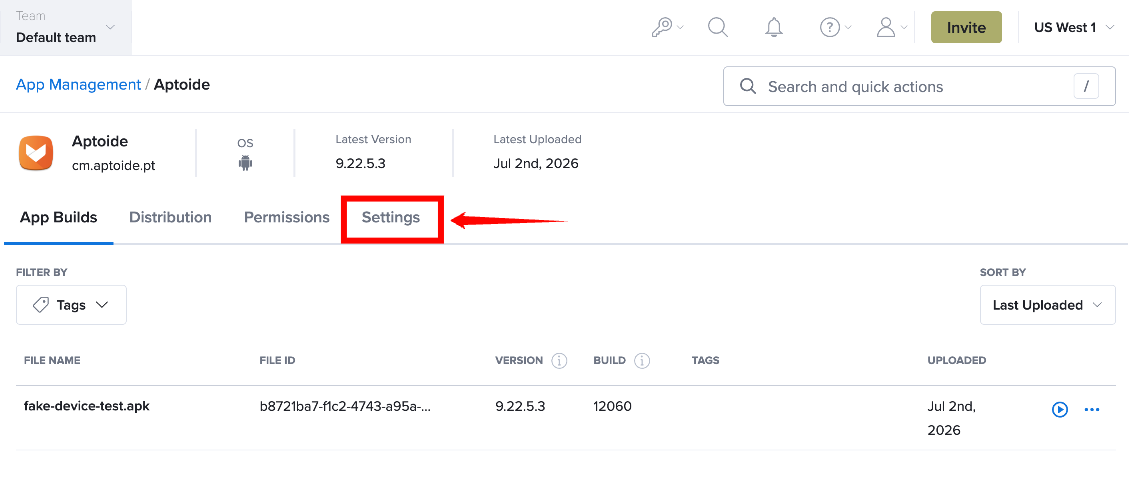Click the Aptoide app logo

coord(36,153)
